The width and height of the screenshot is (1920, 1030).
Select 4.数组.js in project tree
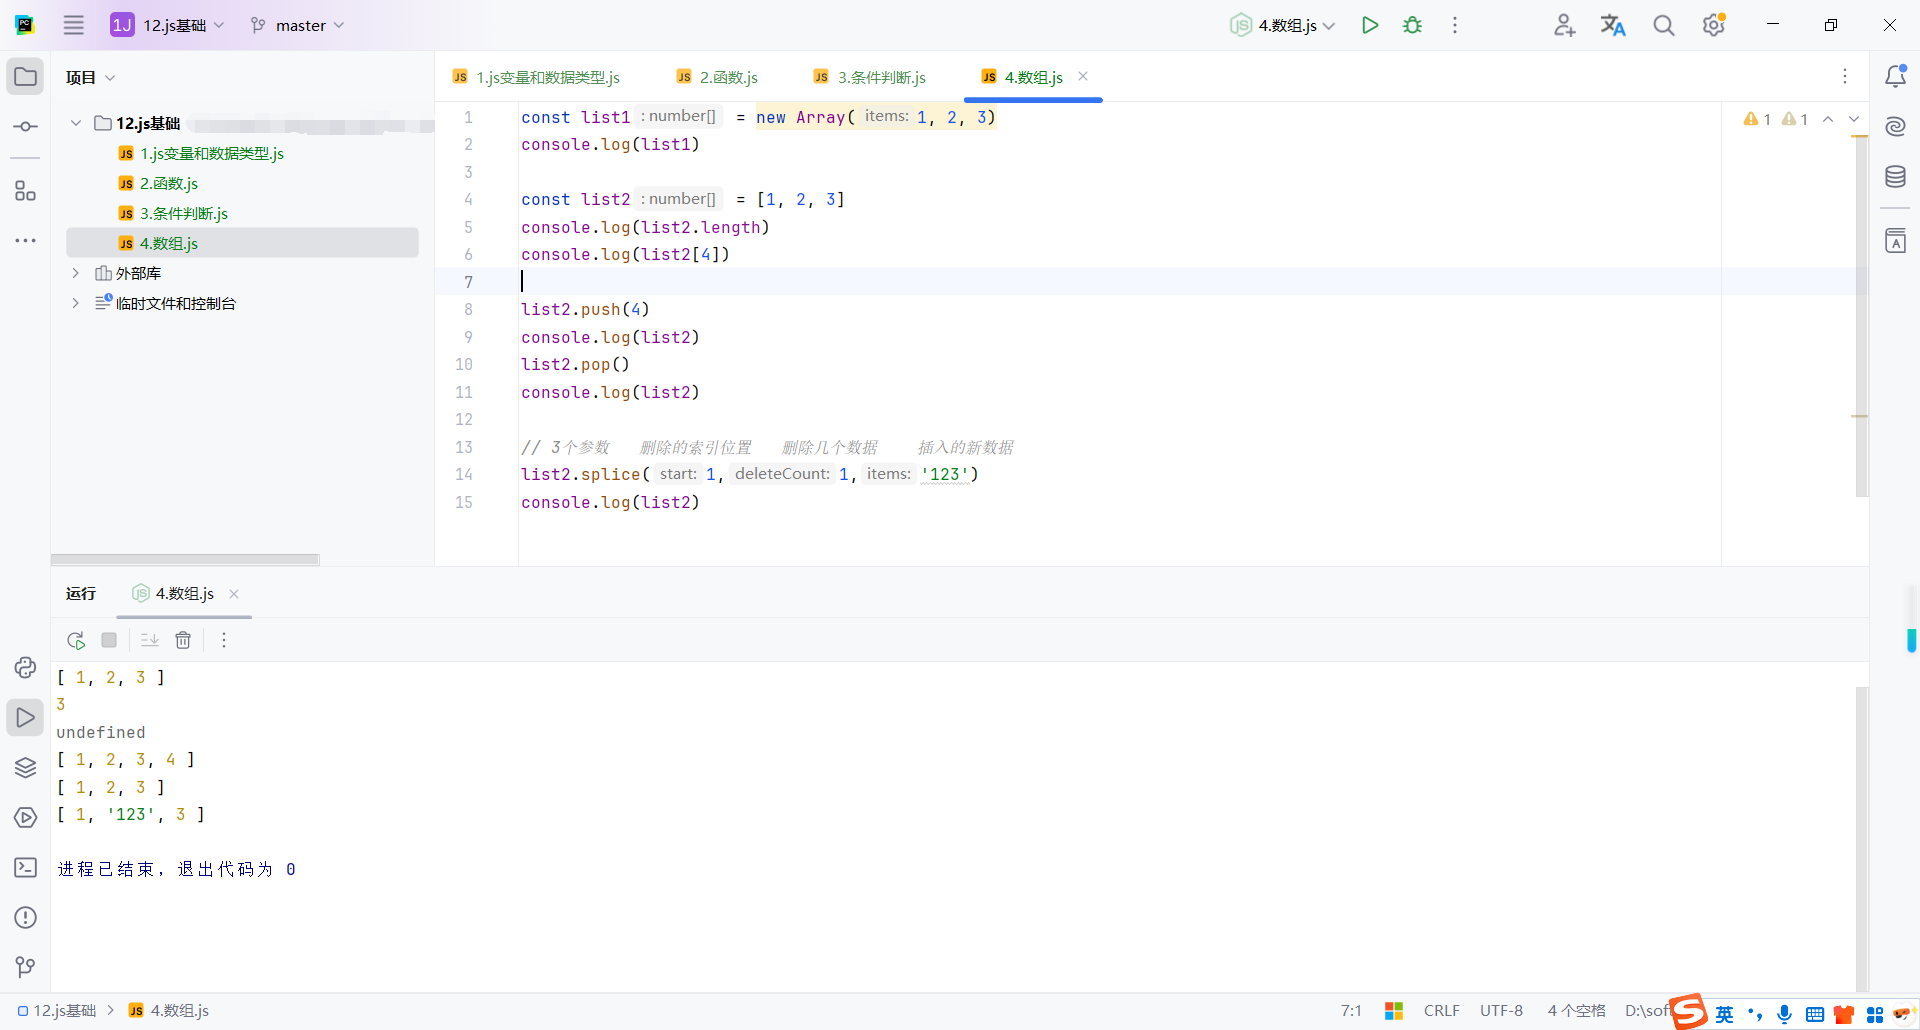coord(242,243)
